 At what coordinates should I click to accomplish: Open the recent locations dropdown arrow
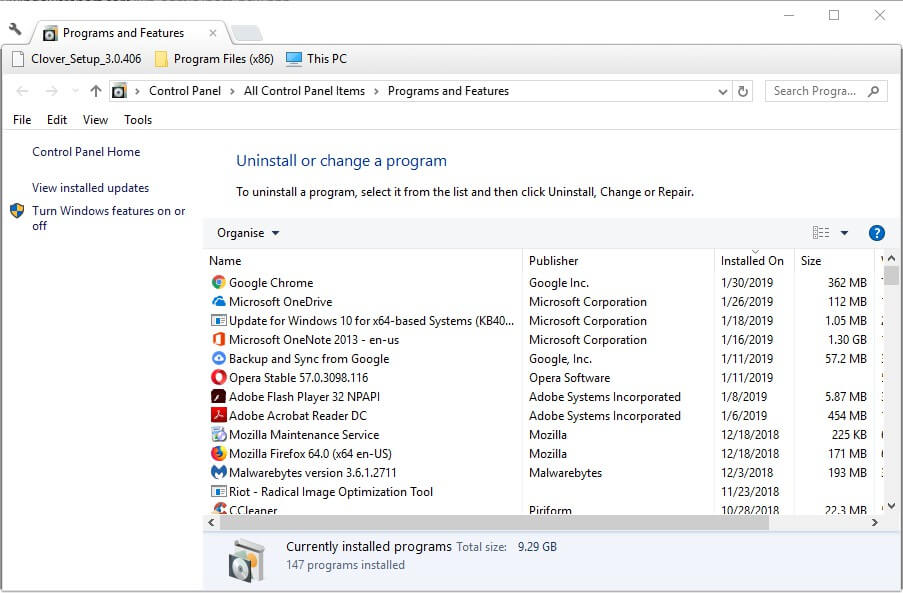pyautogui.click(x=75, y=91)
